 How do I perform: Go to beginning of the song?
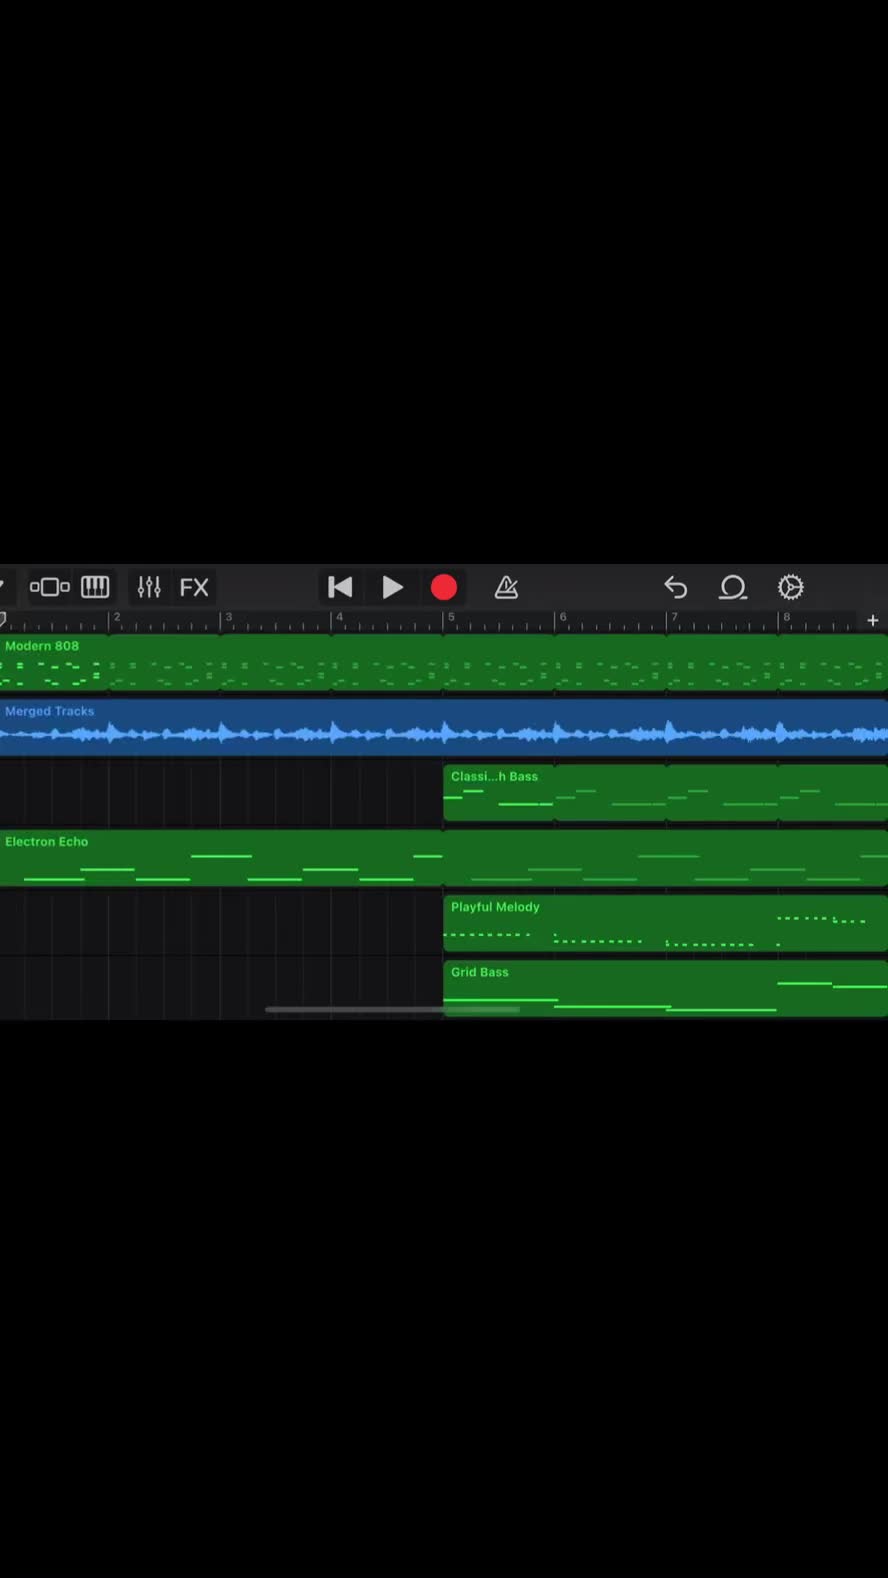pos(340,587)
